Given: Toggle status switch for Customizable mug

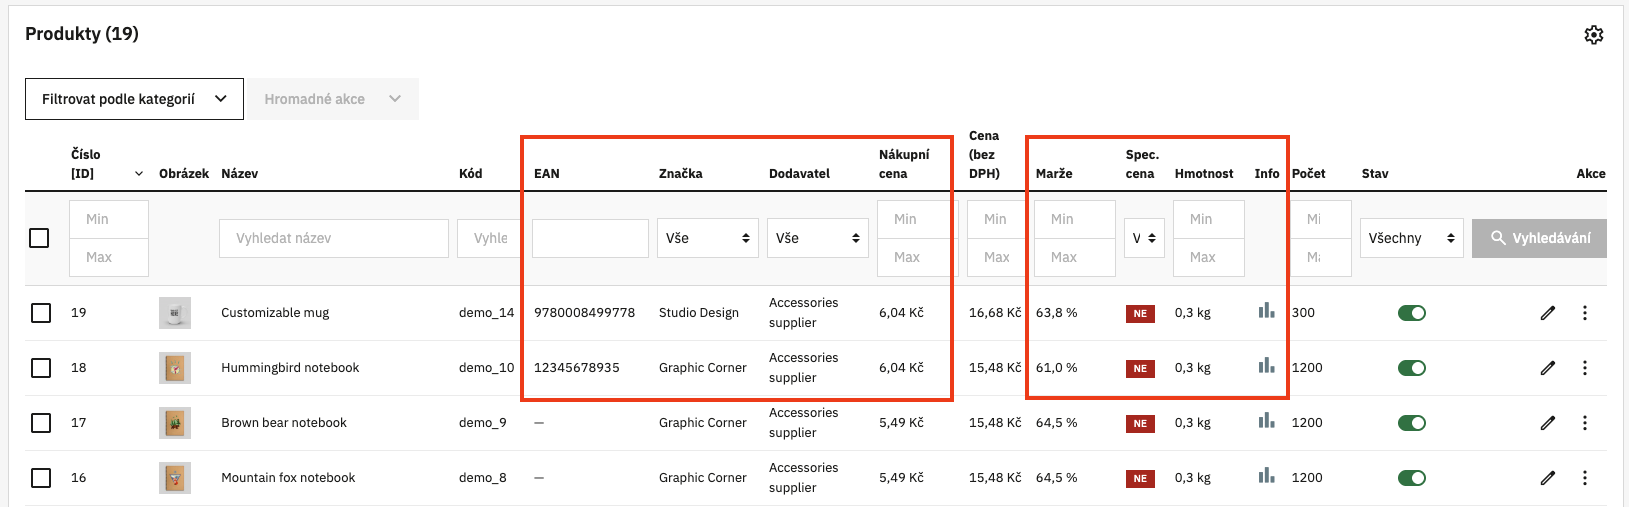Looking at the screenshot, I should point(1412,313).
